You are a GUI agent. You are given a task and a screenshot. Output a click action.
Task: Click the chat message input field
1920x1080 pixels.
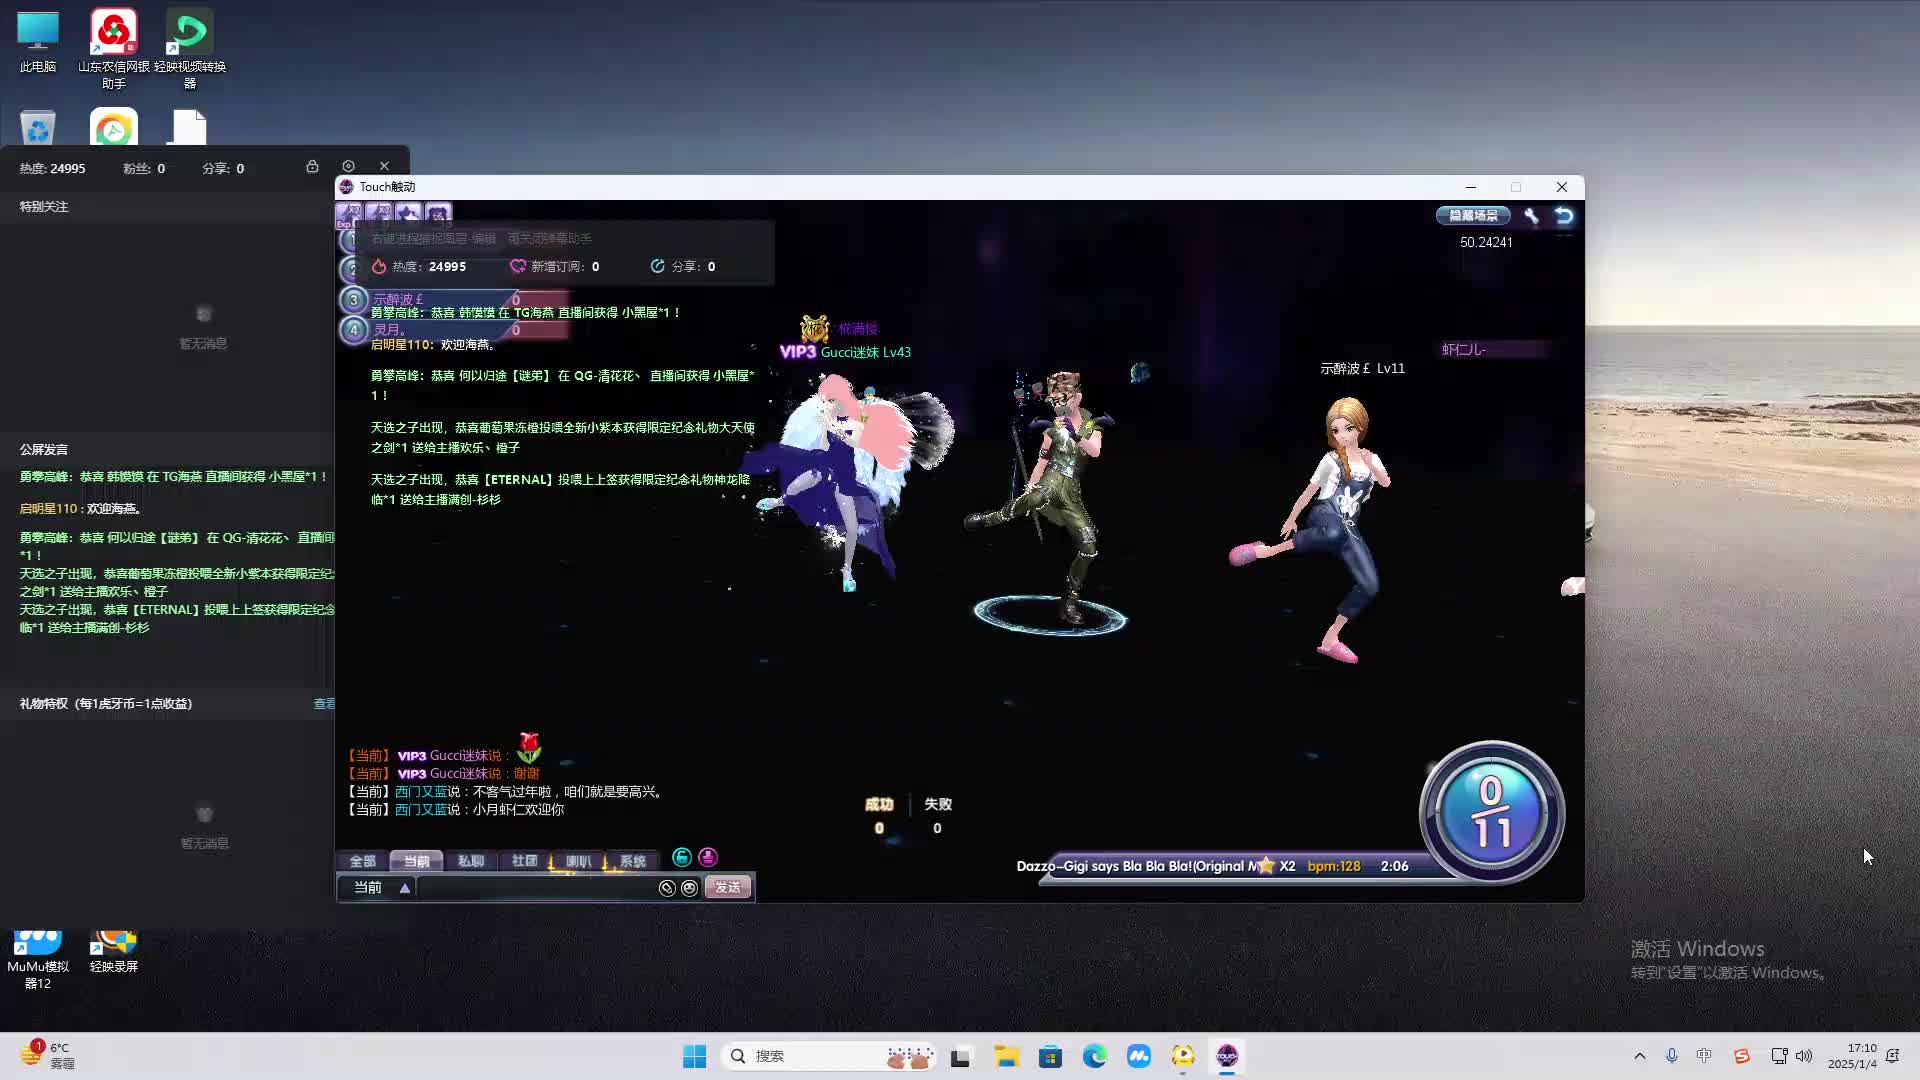(x=535, y=888)
